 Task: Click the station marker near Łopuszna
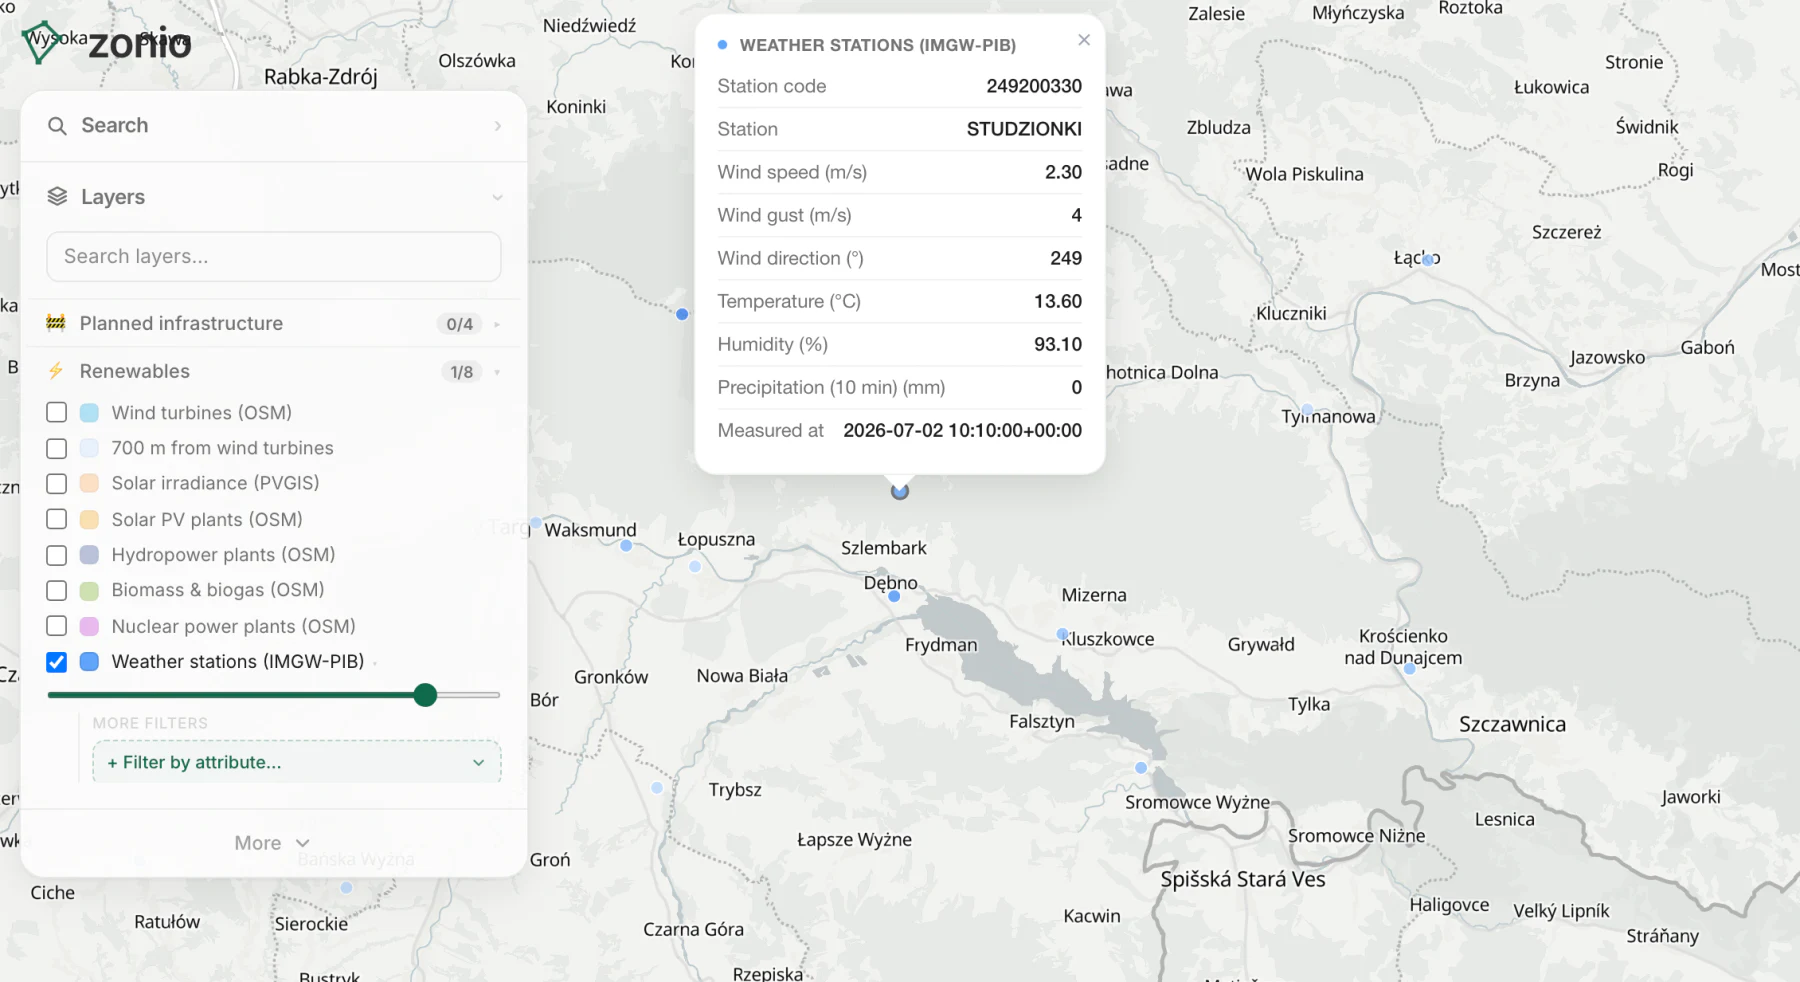[x=695, y=566]
